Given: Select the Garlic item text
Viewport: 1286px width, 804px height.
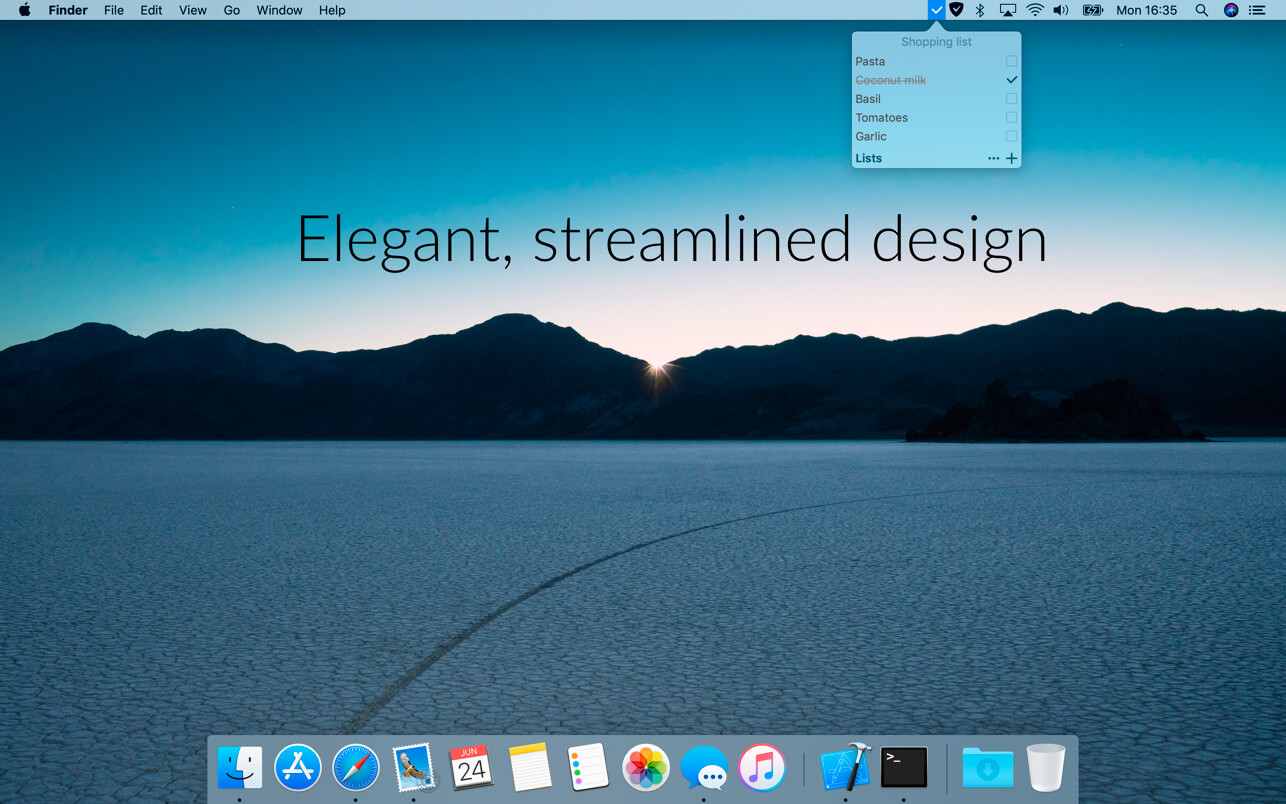Looking at the screenshot, I should [871, 136].
